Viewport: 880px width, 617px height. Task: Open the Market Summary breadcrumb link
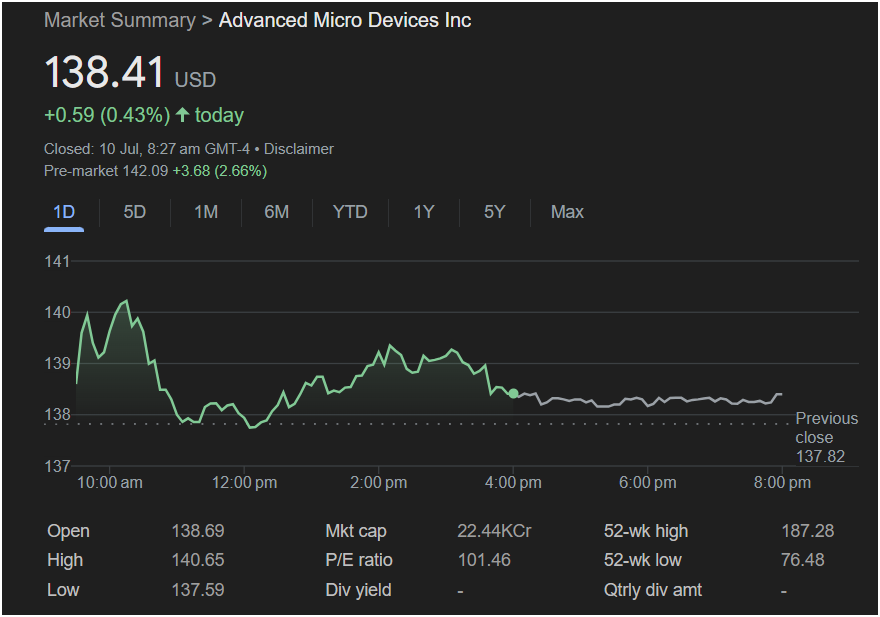(x=120, y=20)
